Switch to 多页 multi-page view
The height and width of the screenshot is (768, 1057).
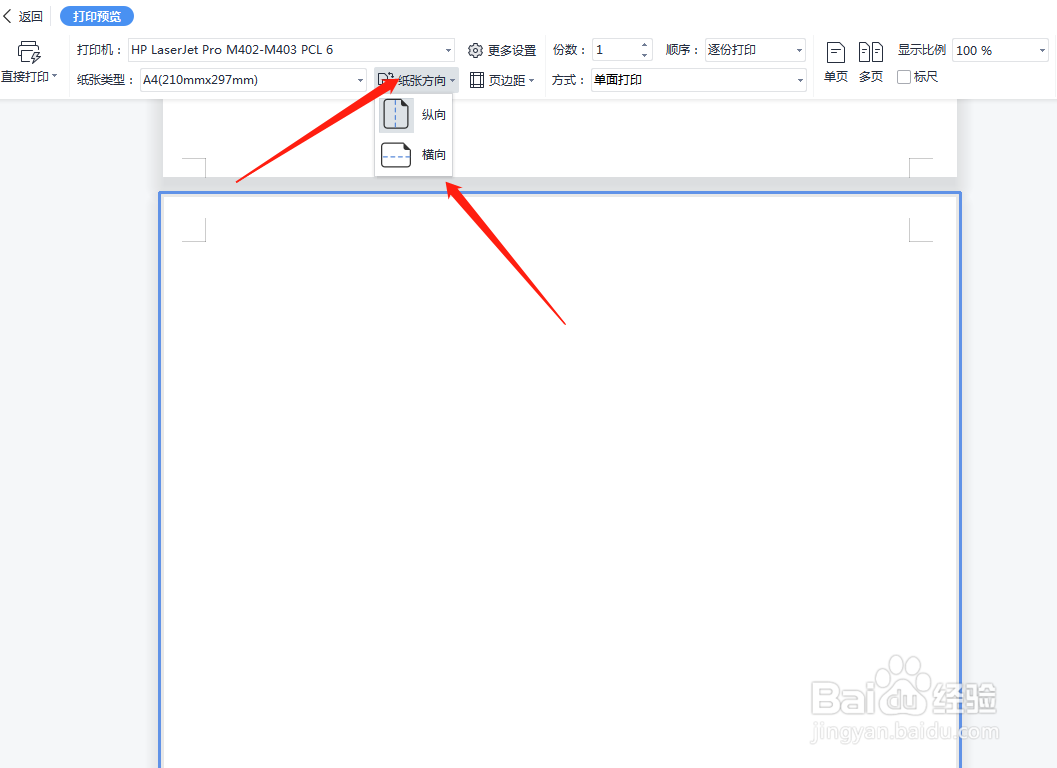[x=871, y=61]
